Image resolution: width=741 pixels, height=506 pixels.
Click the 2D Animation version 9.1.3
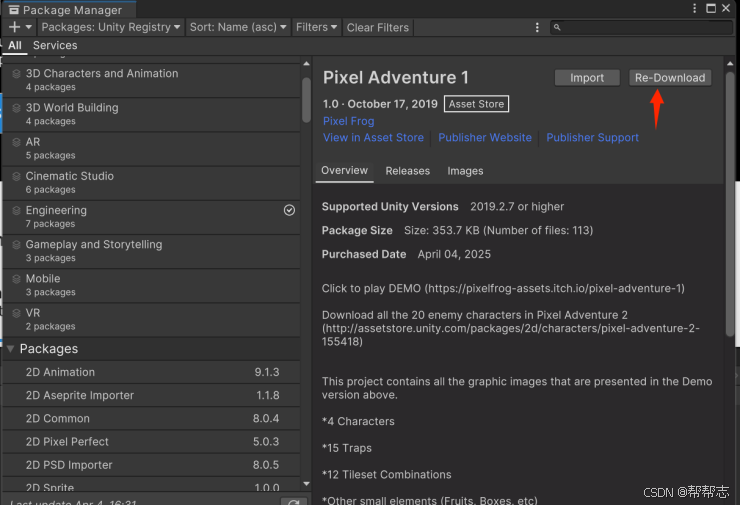click(x=267, y=372)
